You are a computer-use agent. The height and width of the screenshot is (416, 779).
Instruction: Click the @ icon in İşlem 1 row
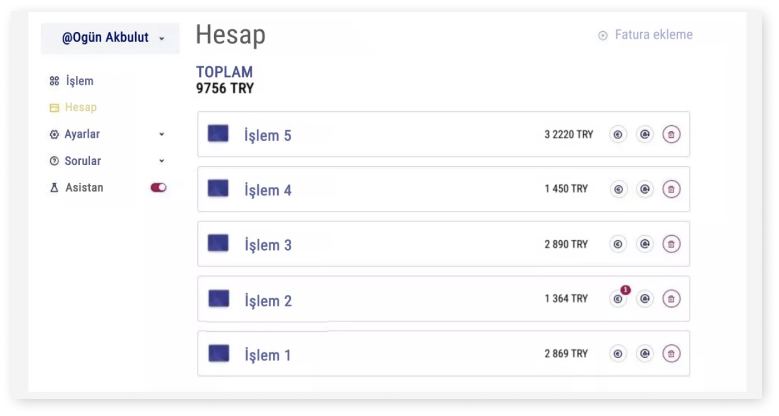645,353
